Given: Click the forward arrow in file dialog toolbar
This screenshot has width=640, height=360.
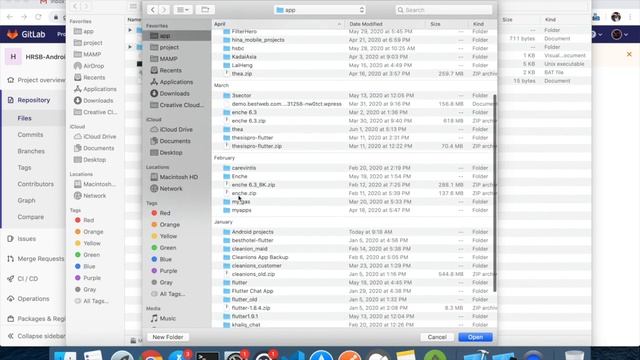Looking at the screenshot, I should click(164, 10).
